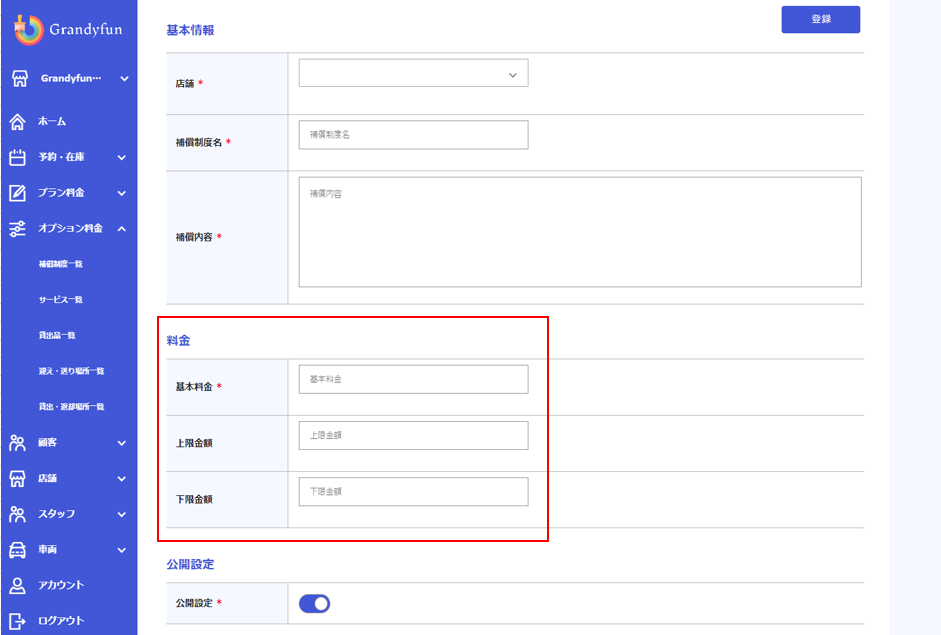Viewport: 941px width, 635px height.
Task: Click the calendar icon for 予約・在庫
Action: pos(17,157)
